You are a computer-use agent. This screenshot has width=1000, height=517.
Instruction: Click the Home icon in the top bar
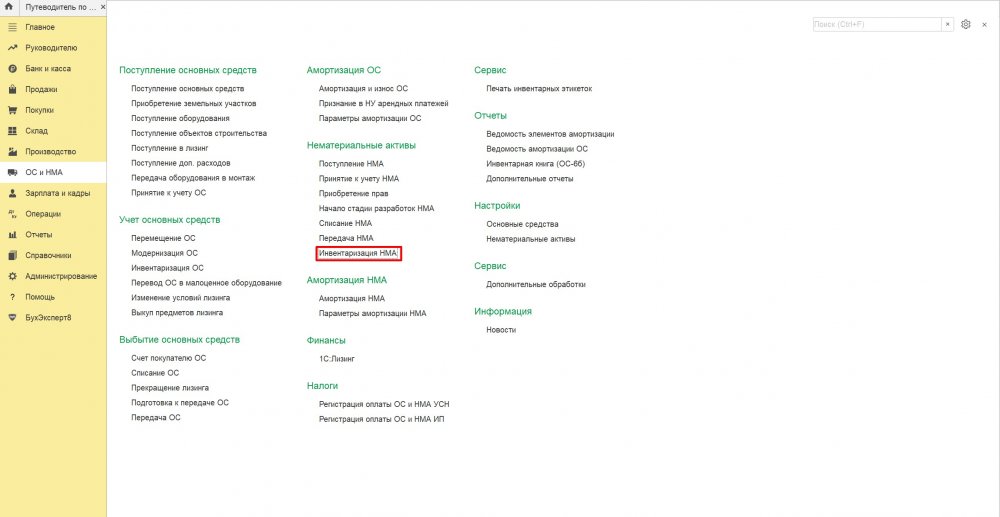9,7
